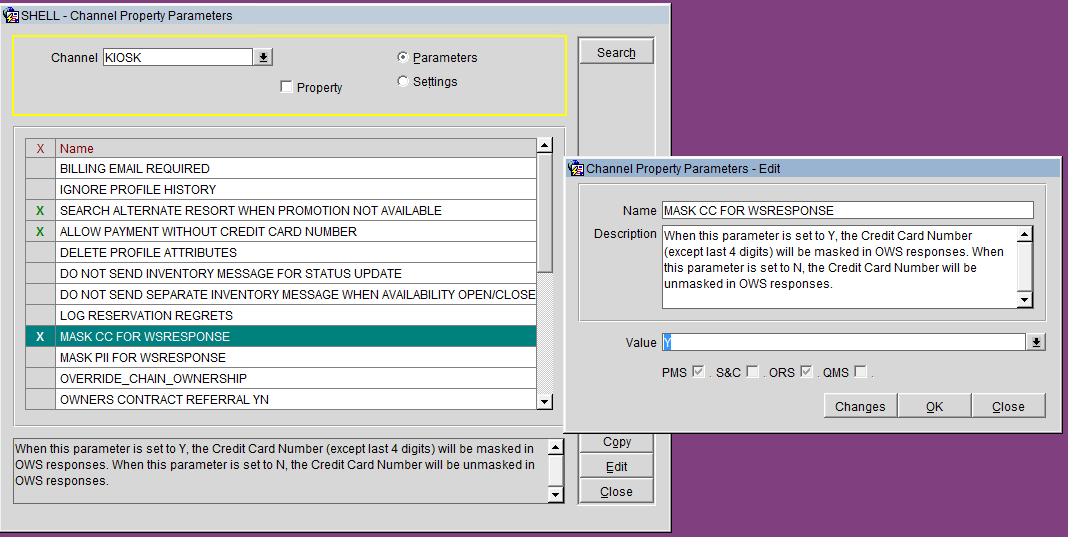Select the Settings radio button

[x=402, y=82]
